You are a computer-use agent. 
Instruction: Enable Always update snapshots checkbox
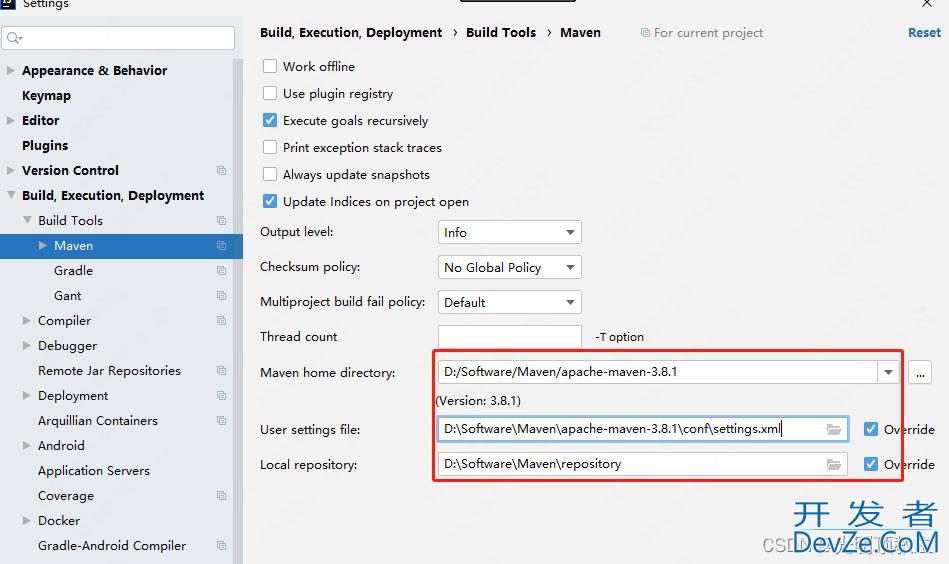pos(270,174)
